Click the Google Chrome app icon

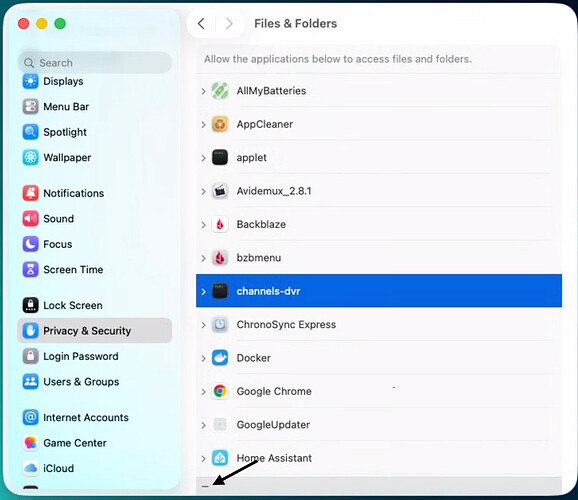pyautogui.click(x=220, y=391)
